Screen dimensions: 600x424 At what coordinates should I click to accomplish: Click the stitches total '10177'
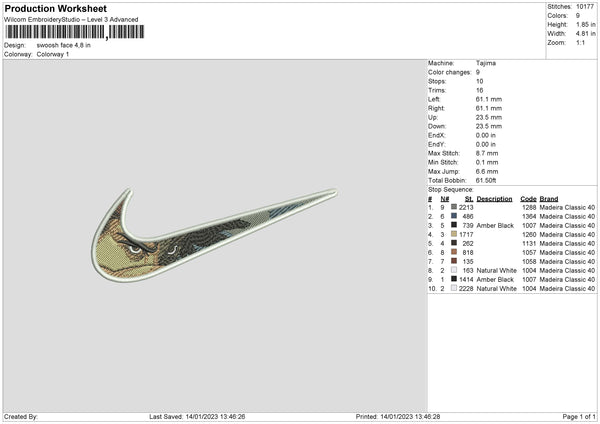585,7
